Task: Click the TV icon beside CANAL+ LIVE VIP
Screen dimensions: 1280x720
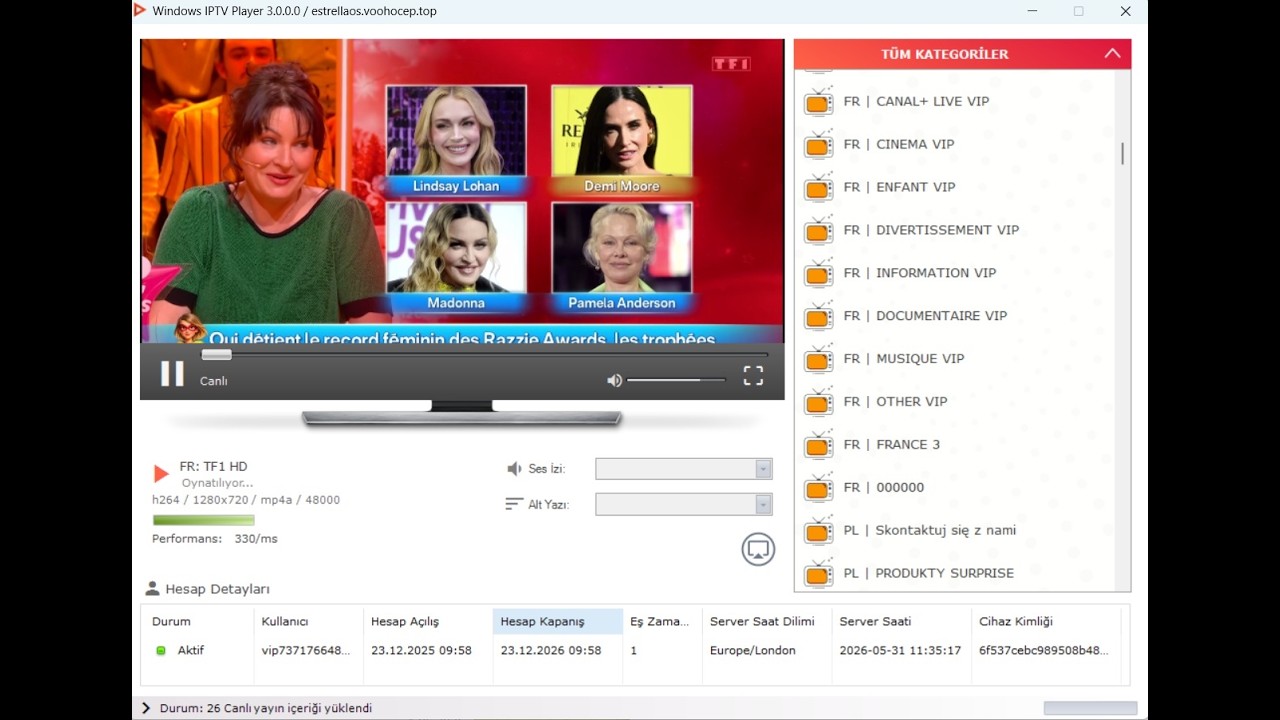Action: pos(818,102)
